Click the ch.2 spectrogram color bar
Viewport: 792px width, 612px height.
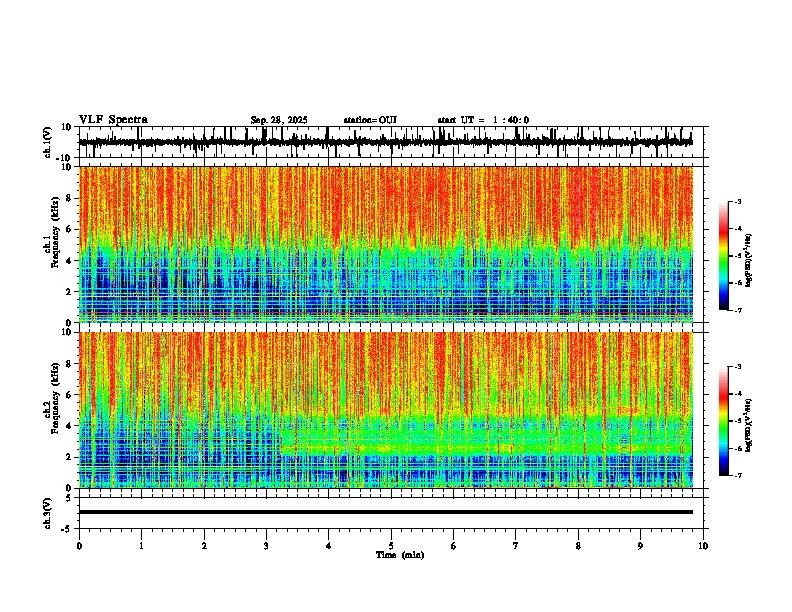click(x=723, y=421)
